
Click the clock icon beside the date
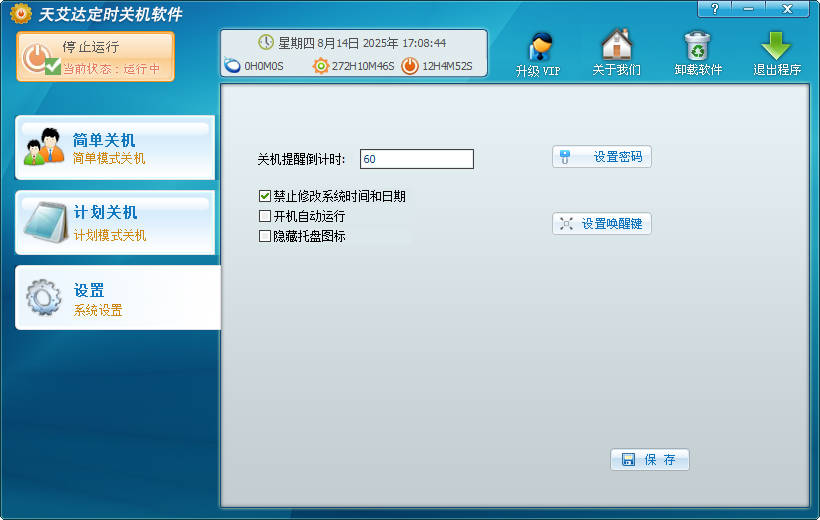click(x=266, y=42)
